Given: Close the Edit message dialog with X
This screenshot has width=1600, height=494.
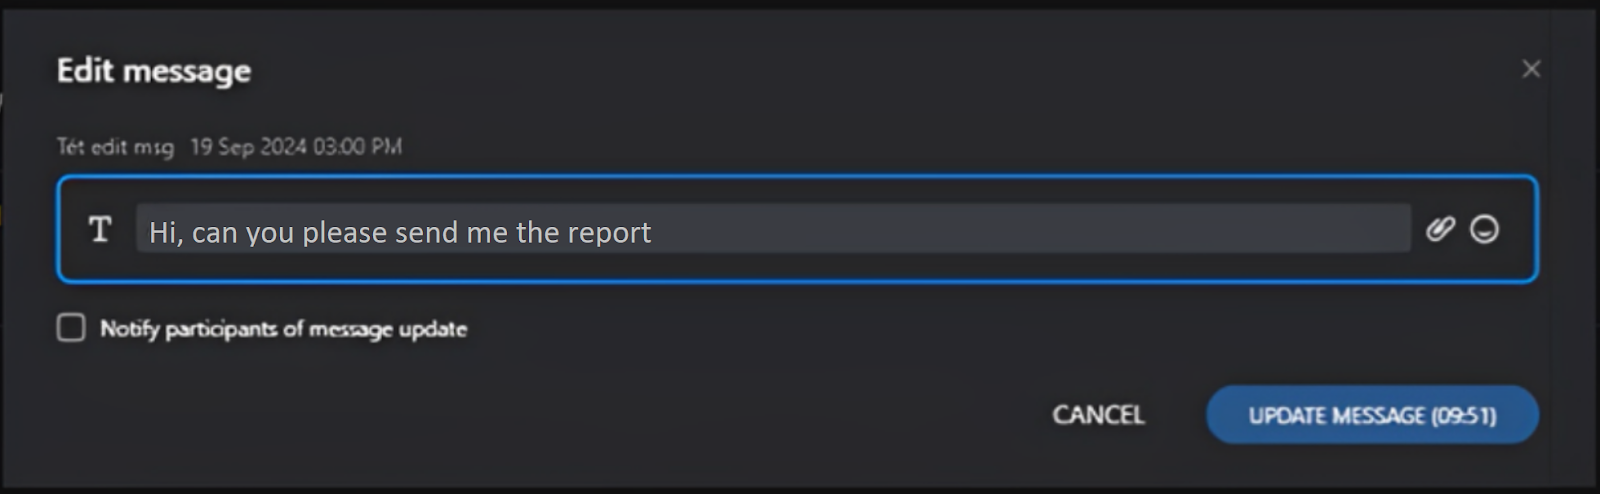Looking at the screenshot, I should point(1531,69).
